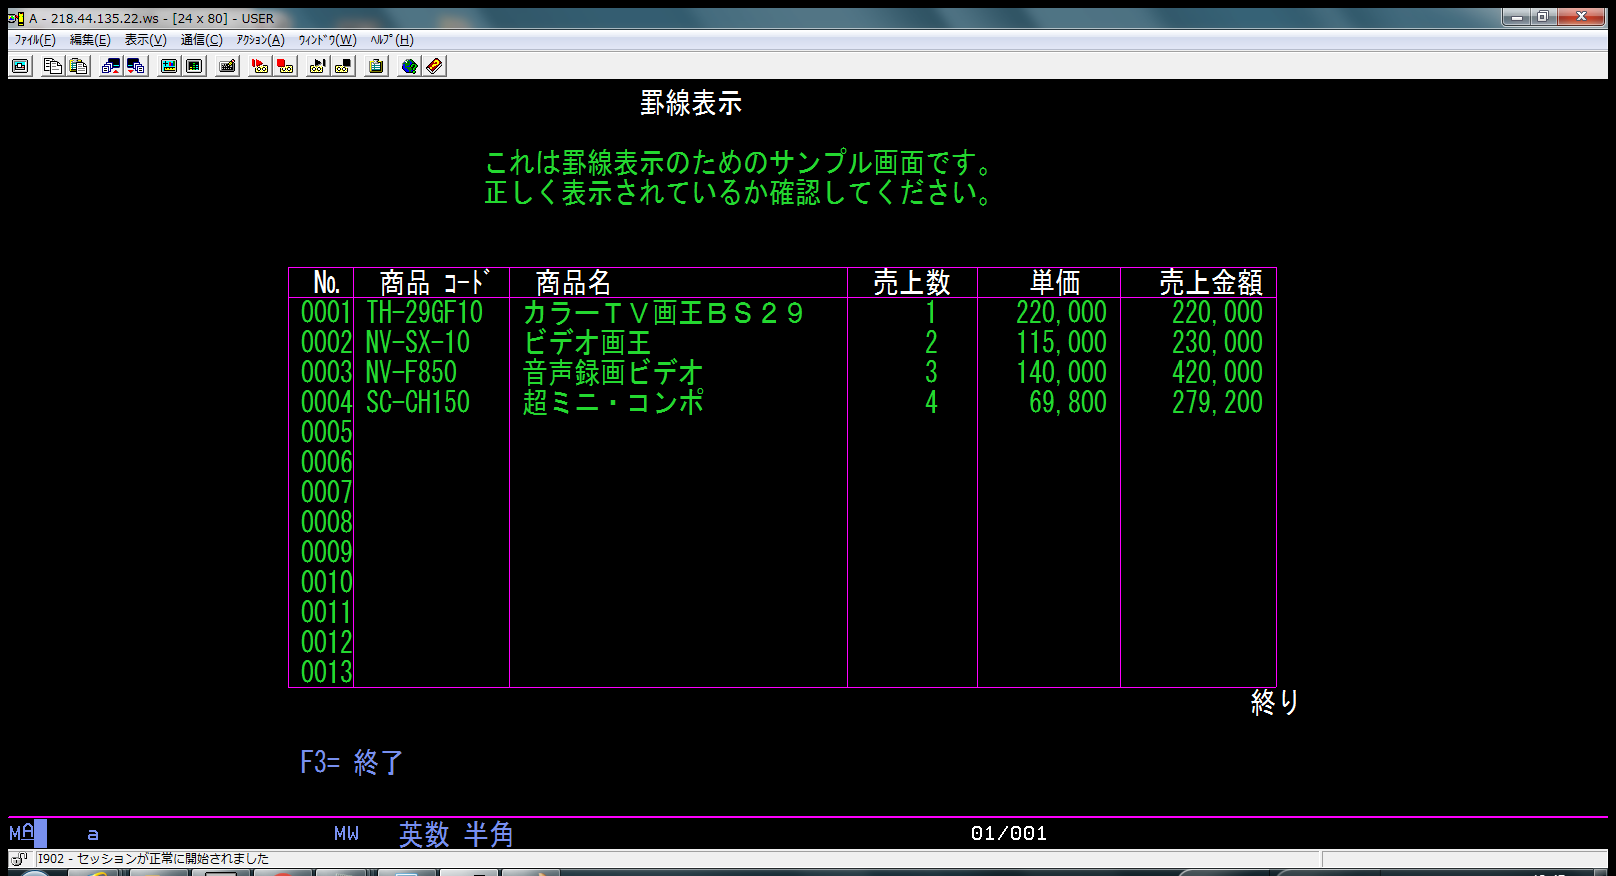Open the keyboard remap tool icon
Image resolution: width=1616 pixels, height=876 pixels.
point(228,66)
